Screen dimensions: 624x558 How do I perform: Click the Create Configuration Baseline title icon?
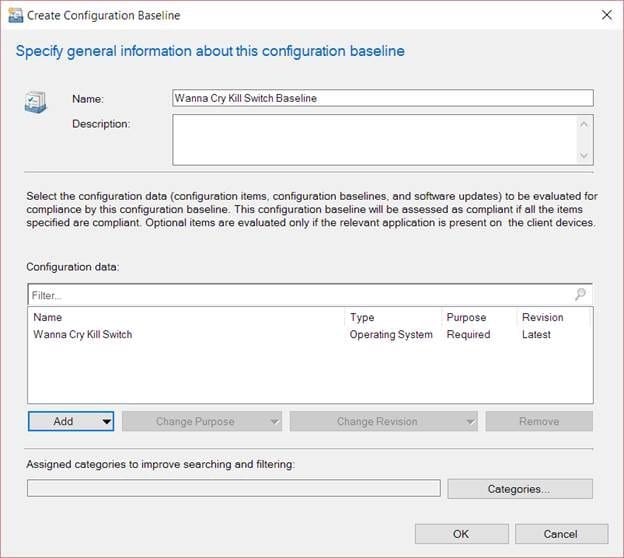click(x=16, y=15)
